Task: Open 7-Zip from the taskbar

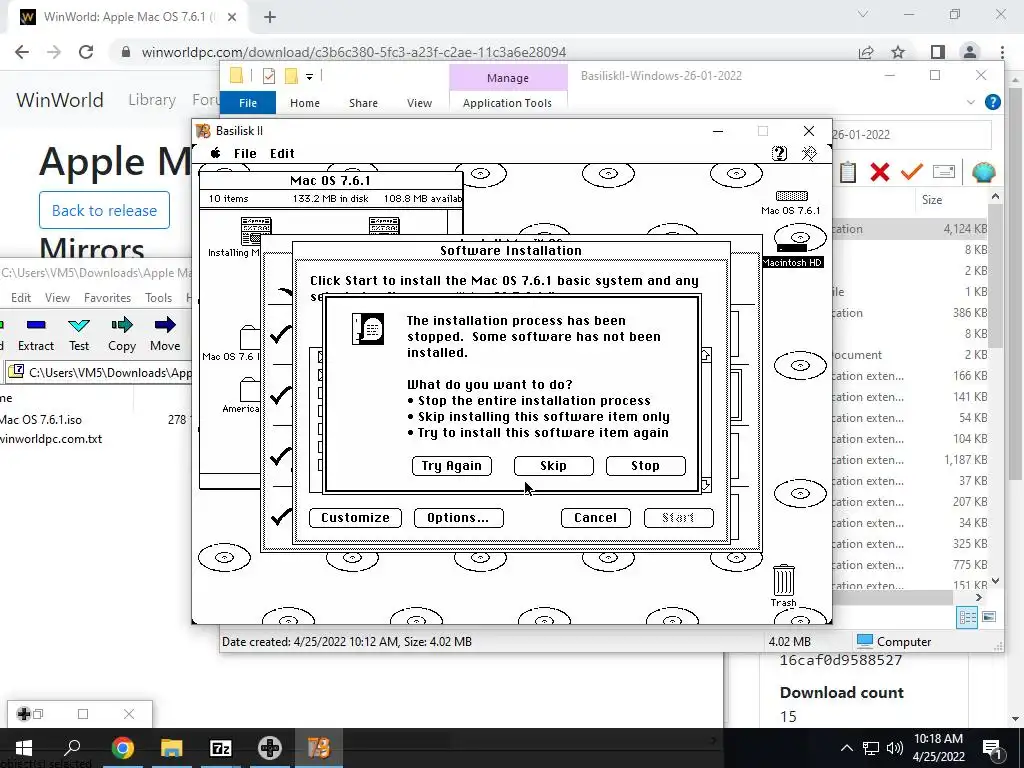Action: click(x=221, y=748)
